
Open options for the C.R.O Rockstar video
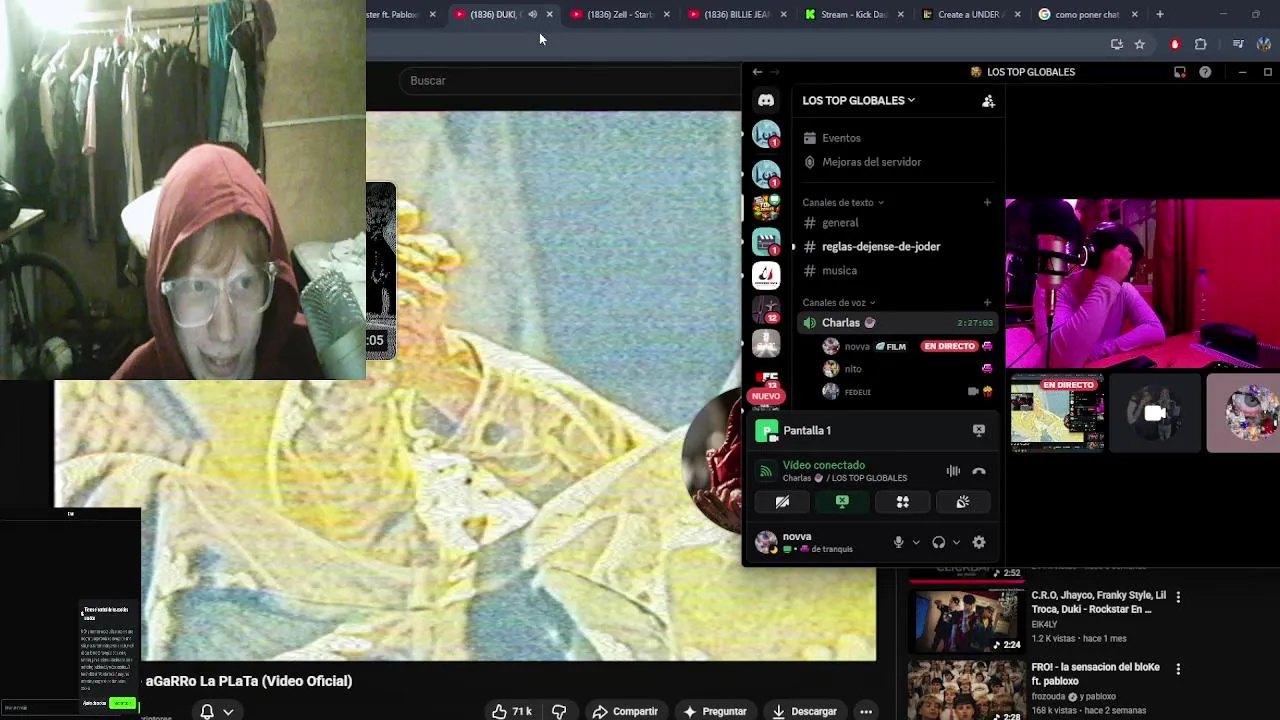(x=1178, y=597)
